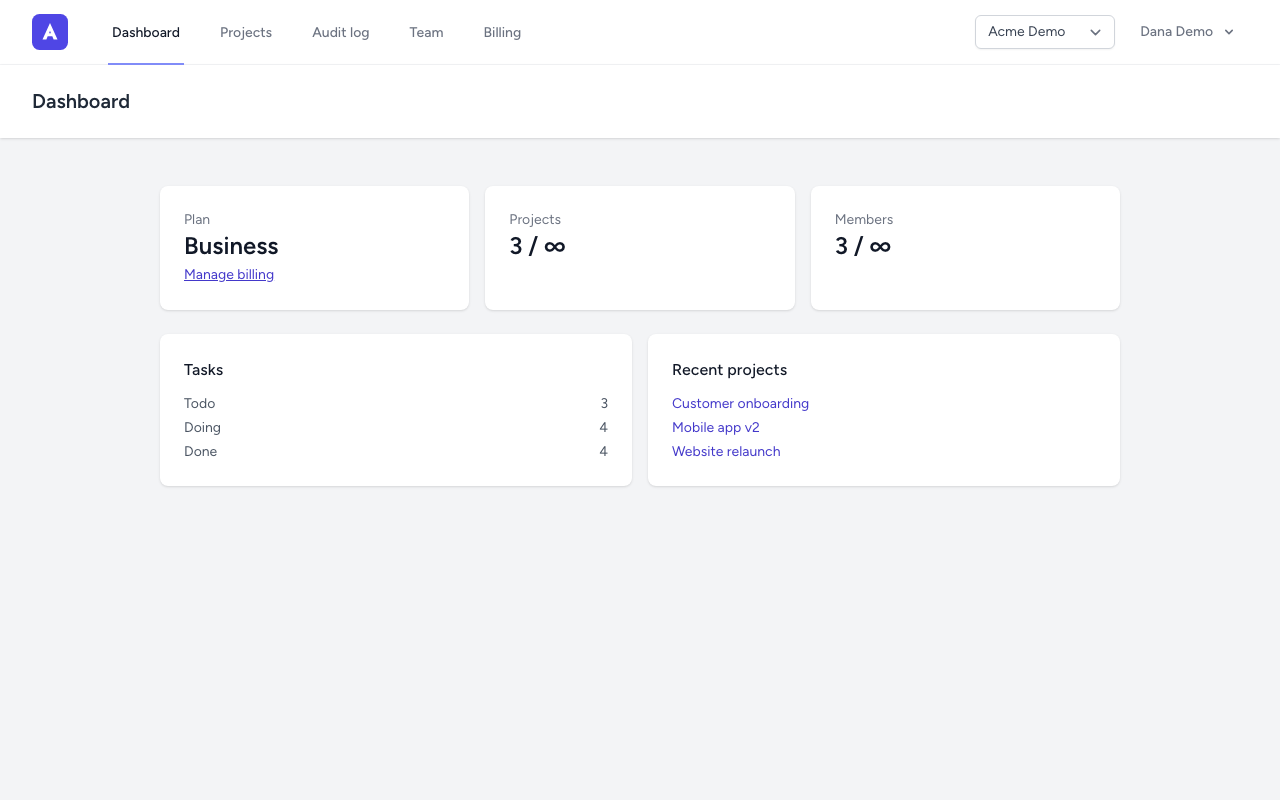Click the Business plan name
This screenshot has width=1280, height=800.
tap(231, 246)
